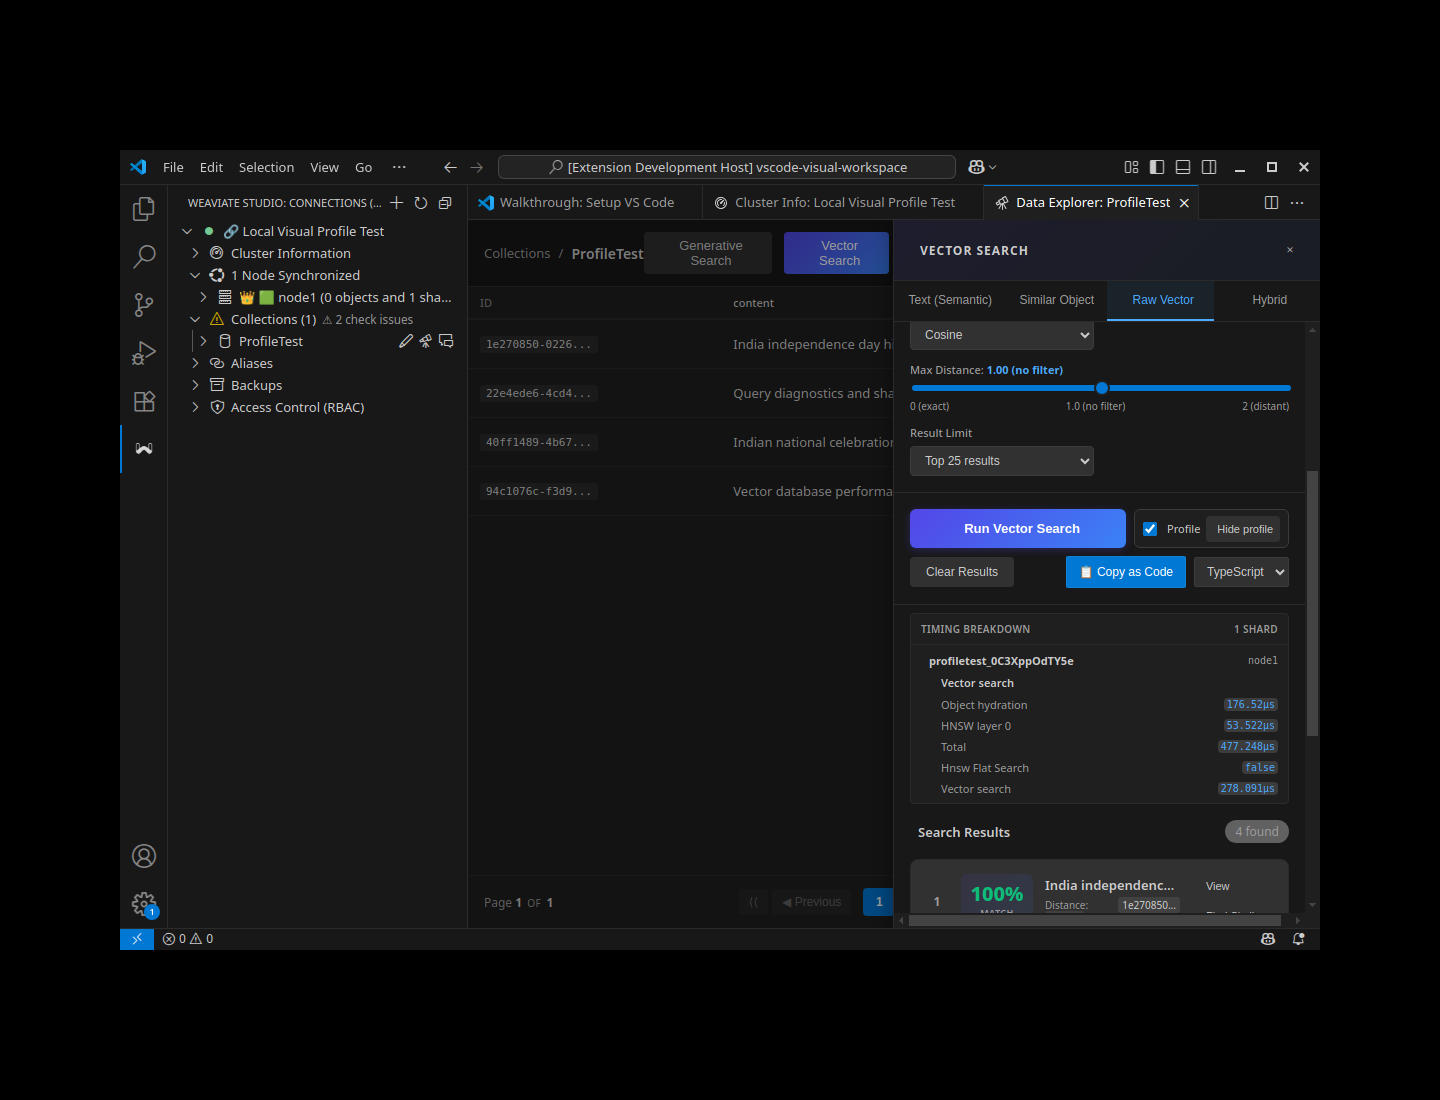Image resolution: width=1440 pixels, height=1100 pixels.
Task: Open Walkthrough: Setup VS Code tab
Action: [585, 203]
